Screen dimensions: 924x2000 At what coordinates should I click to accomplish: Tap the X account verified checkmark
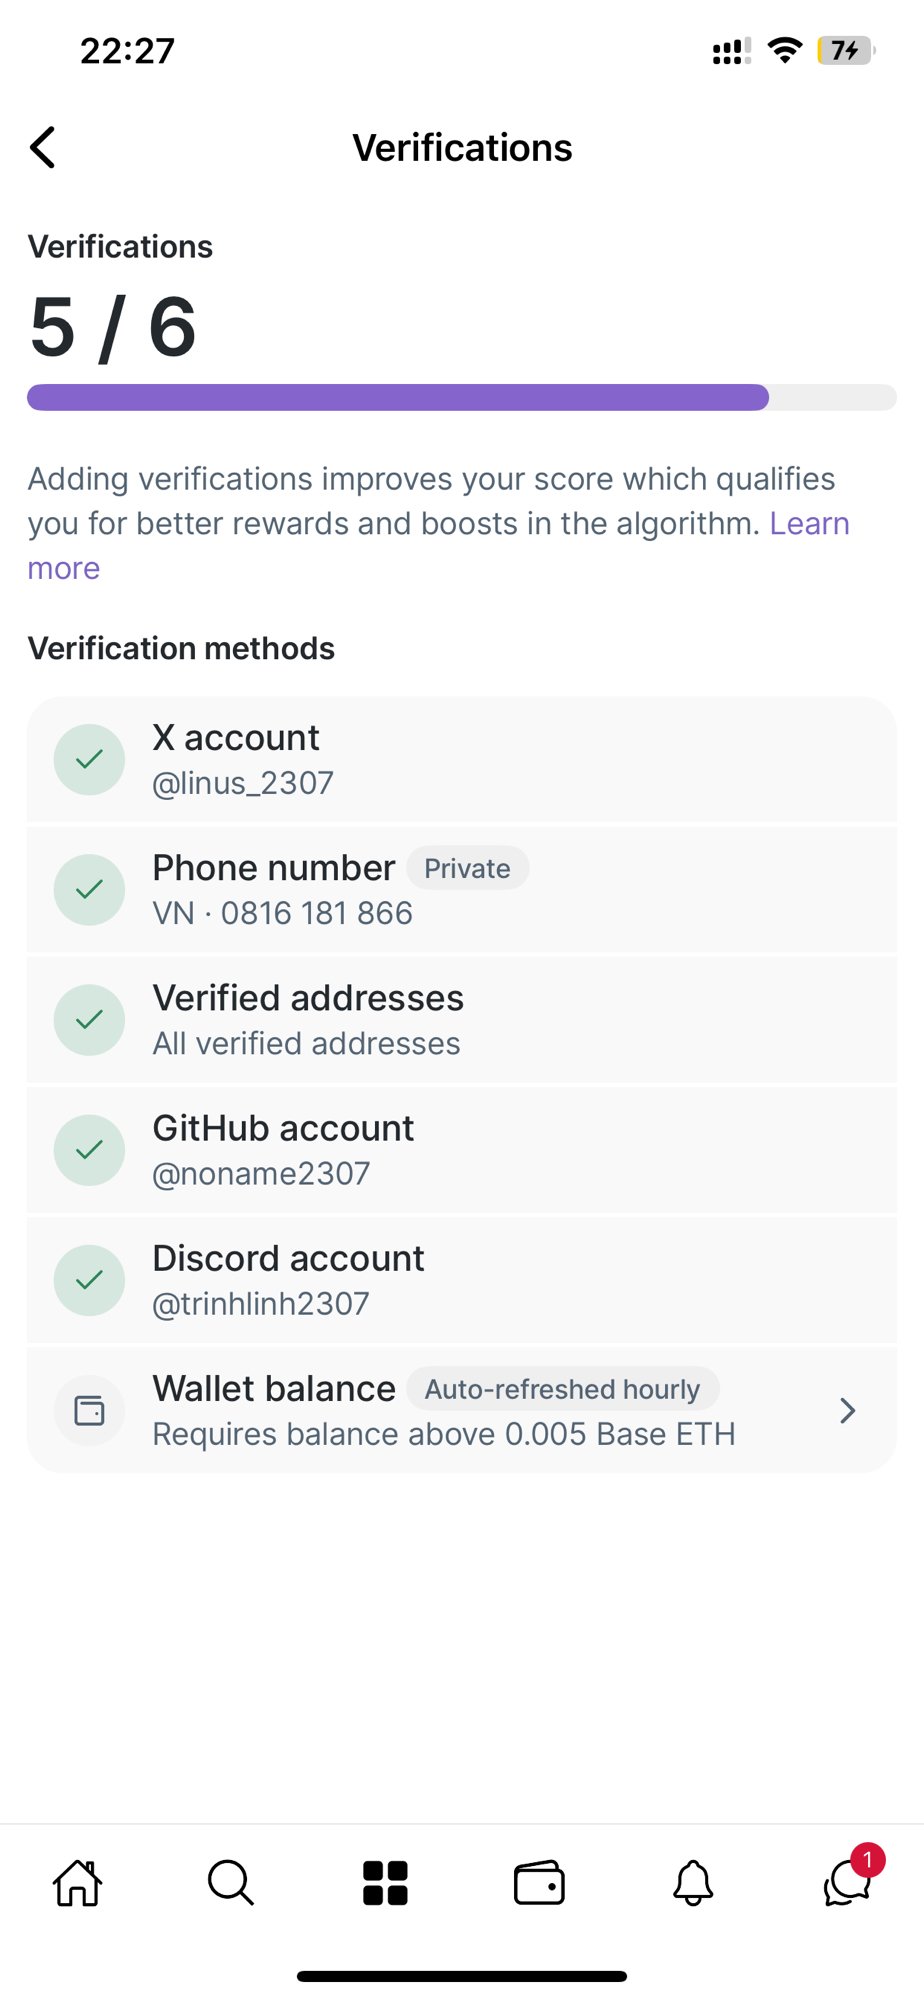coord(90,759)
